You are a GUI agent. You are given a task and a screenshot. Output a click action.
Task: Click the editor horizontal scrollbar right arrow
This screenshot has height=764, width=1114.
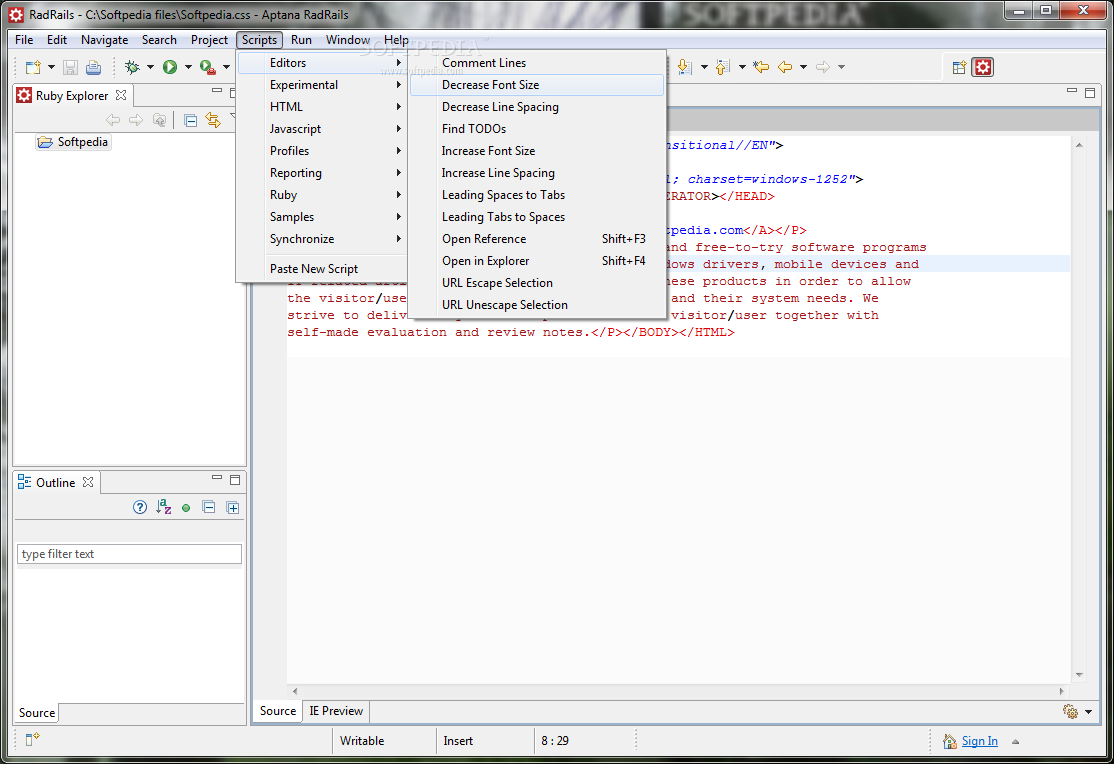point(1062,691)
